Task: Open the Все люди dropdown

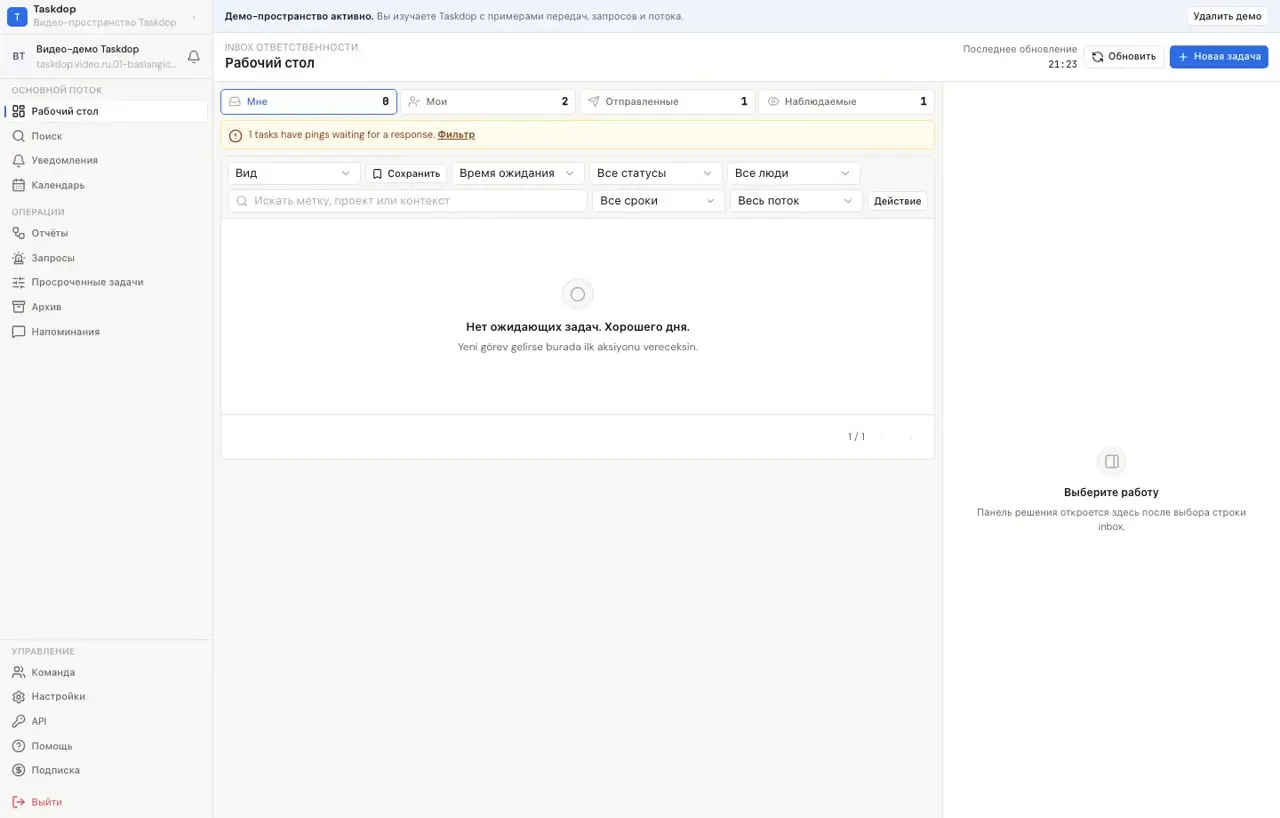Action: point(793,173)
